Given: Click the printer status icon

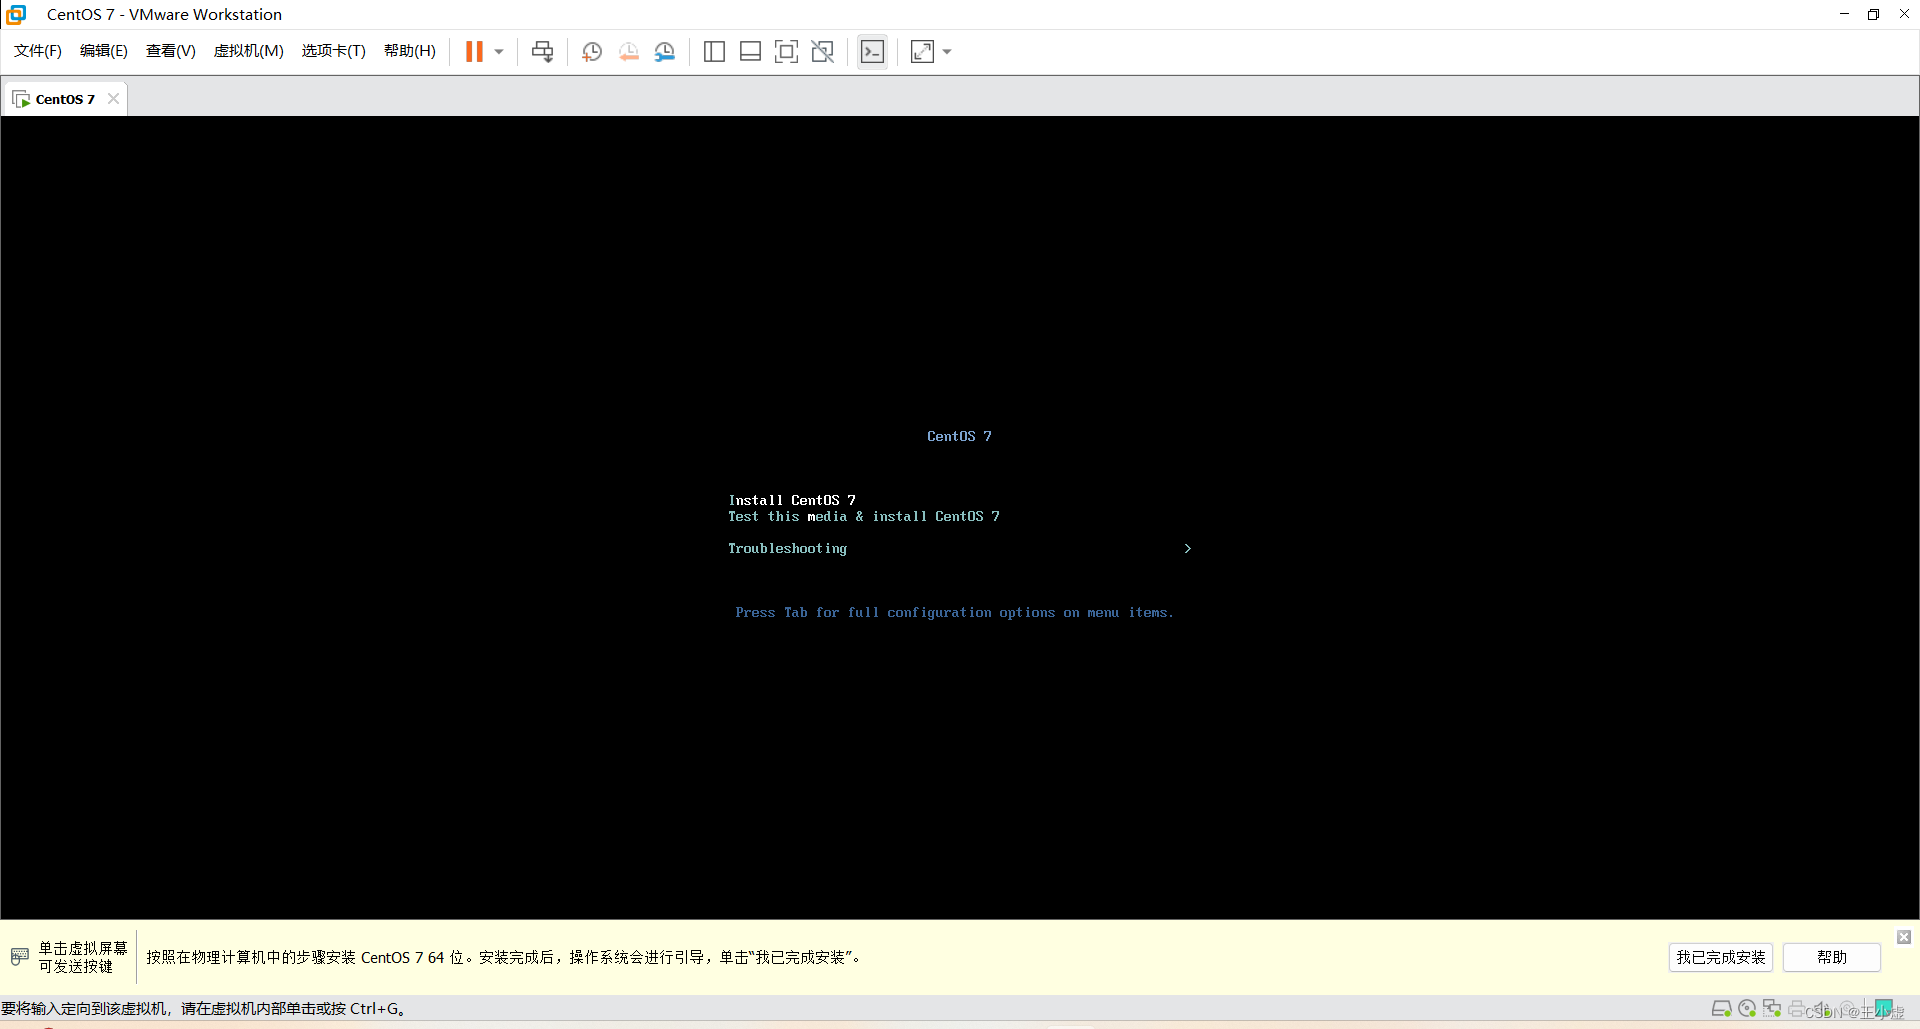Looking at the screenshot, I should [1797, 1009].
